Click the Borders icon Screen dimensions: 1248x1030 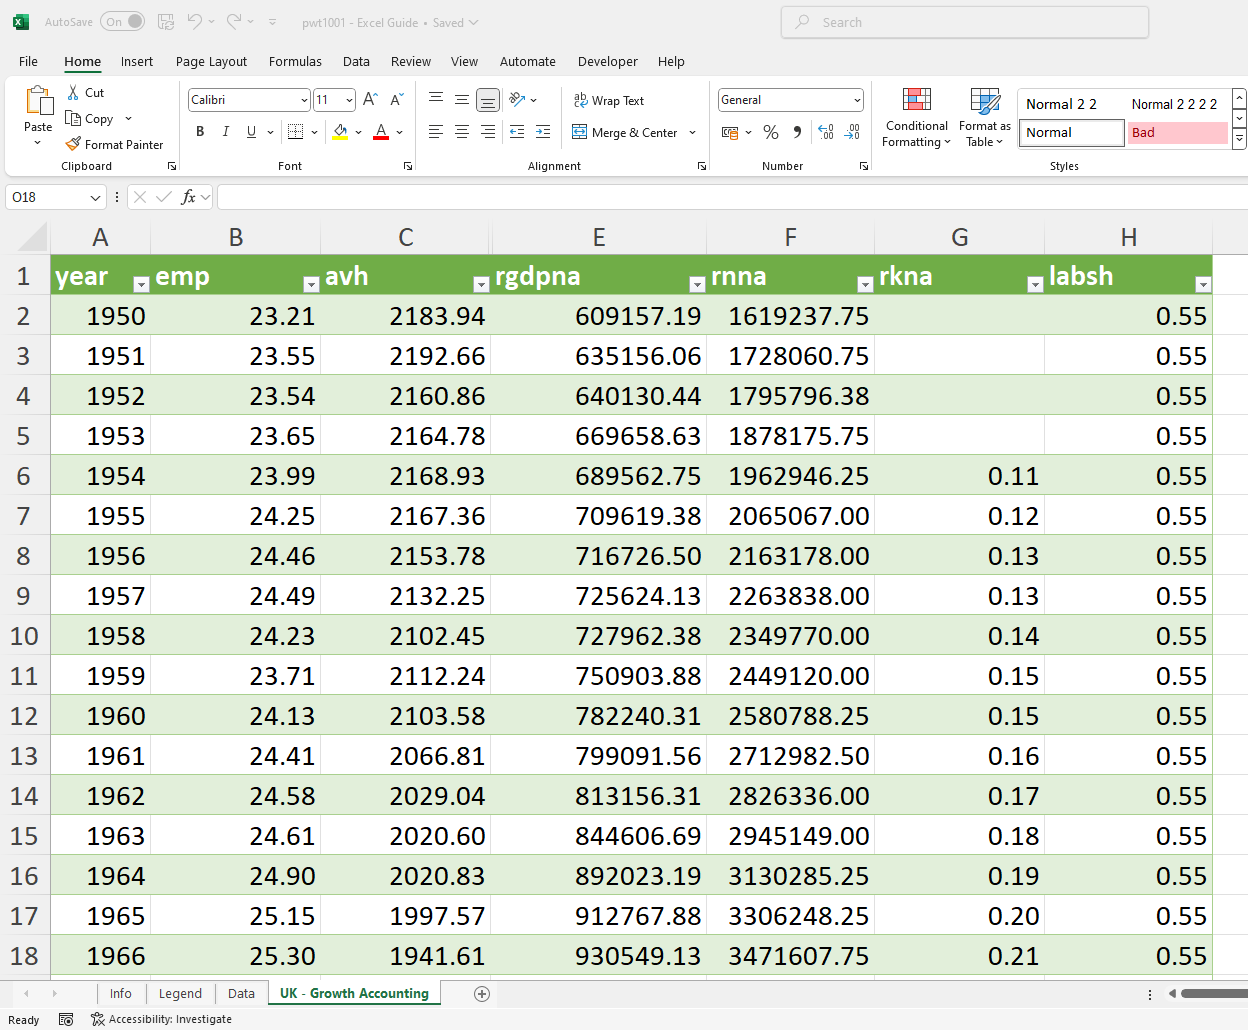tap(295, 132)
